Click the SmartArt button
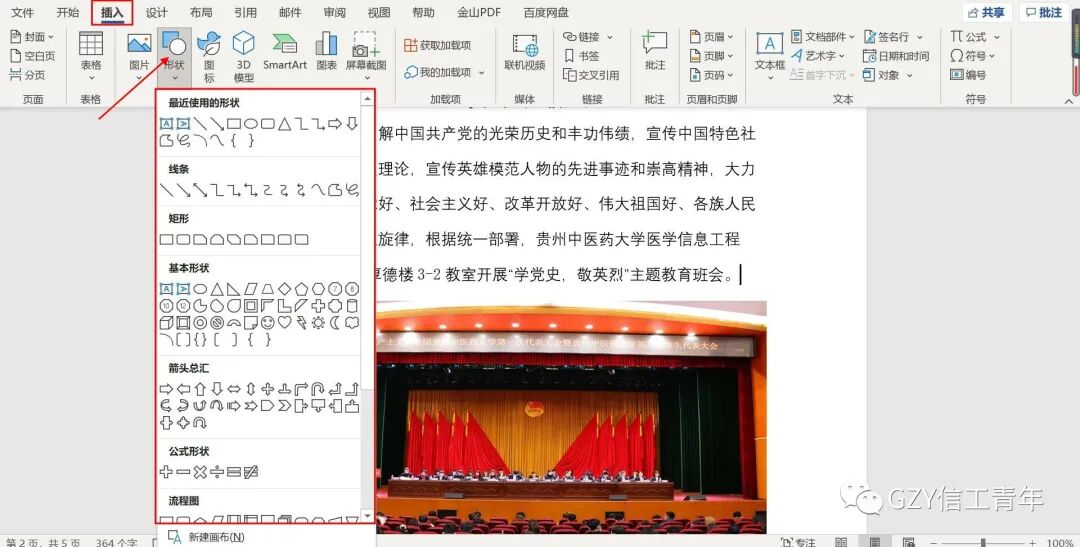This screenshot has height=547, width=1080. pyautogui.click(x=284, y=52)
